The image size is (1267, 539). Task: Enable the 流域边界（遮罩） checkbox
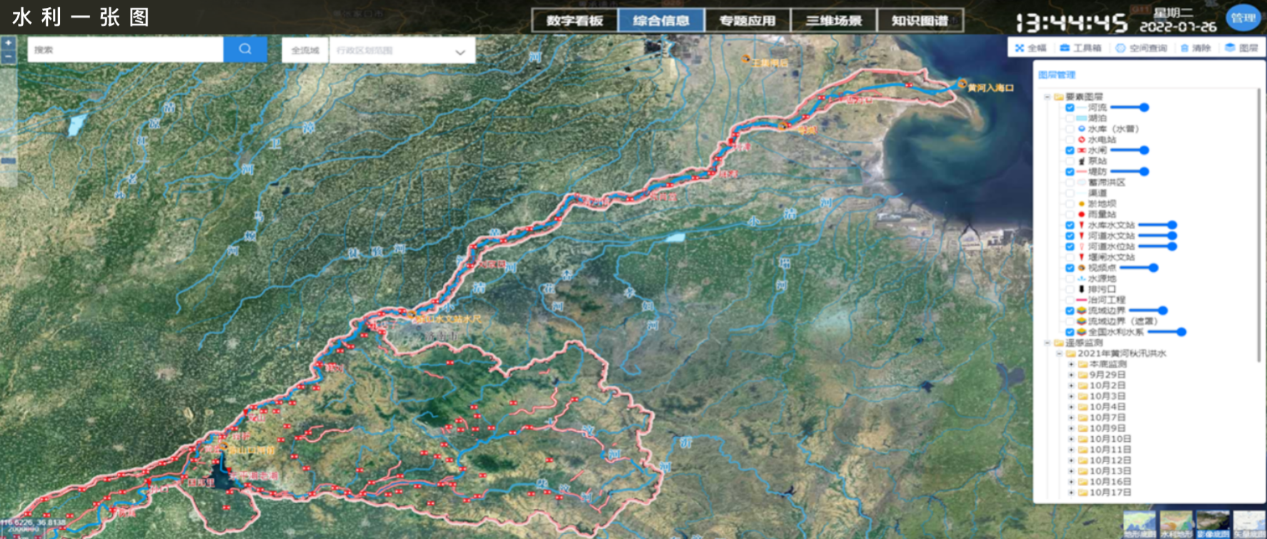point(1070,321)
